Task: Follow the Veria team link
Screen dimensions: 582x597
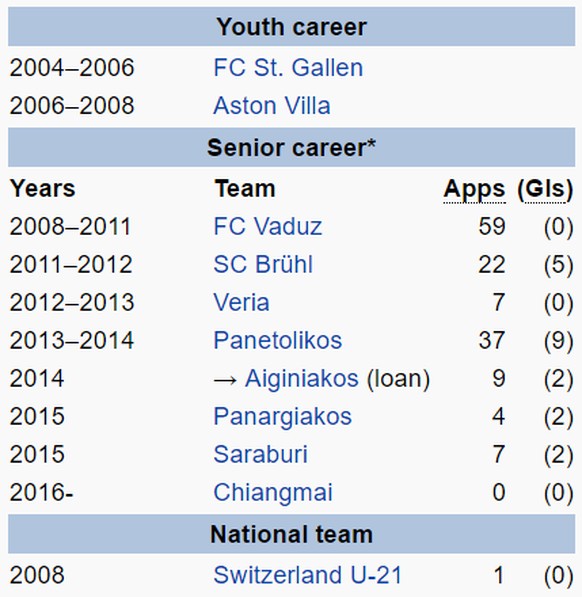Action: click(241, 302)
